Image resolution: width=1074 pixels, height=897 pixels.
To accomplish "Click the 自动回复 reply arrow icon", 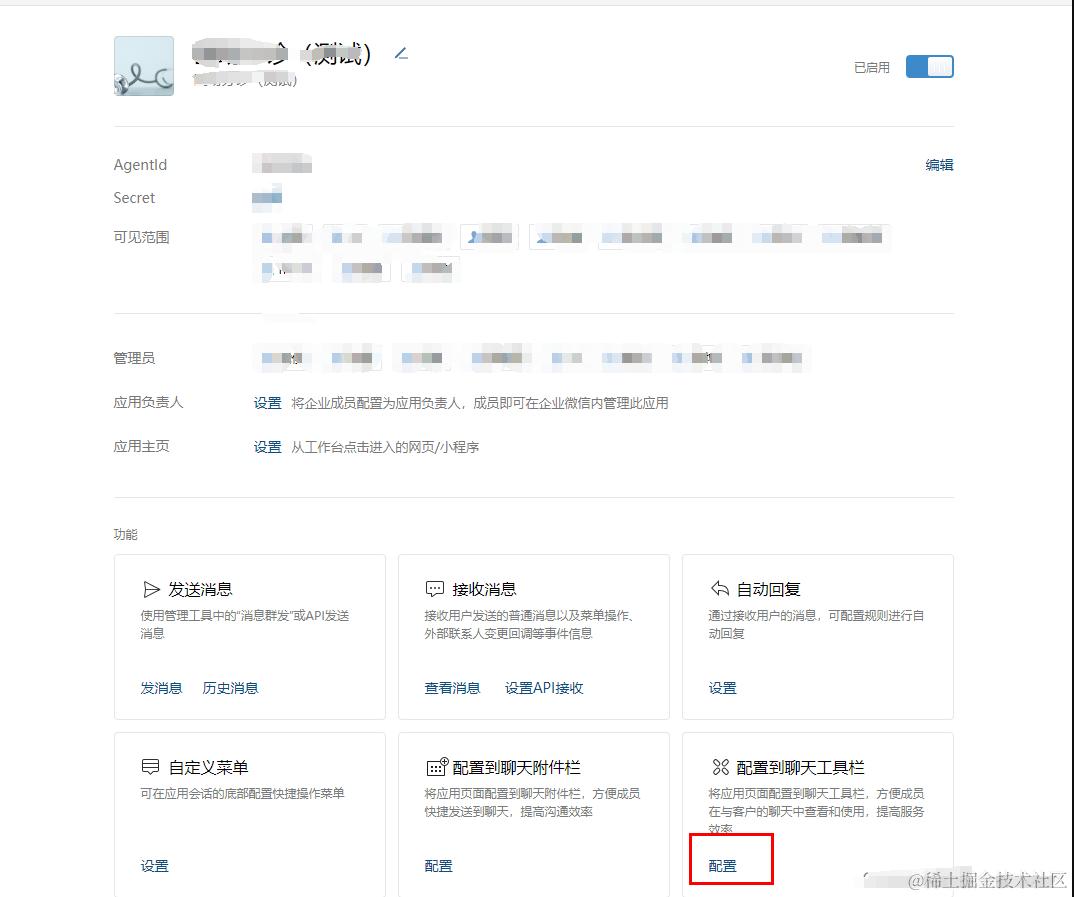I will pos(720,588).
